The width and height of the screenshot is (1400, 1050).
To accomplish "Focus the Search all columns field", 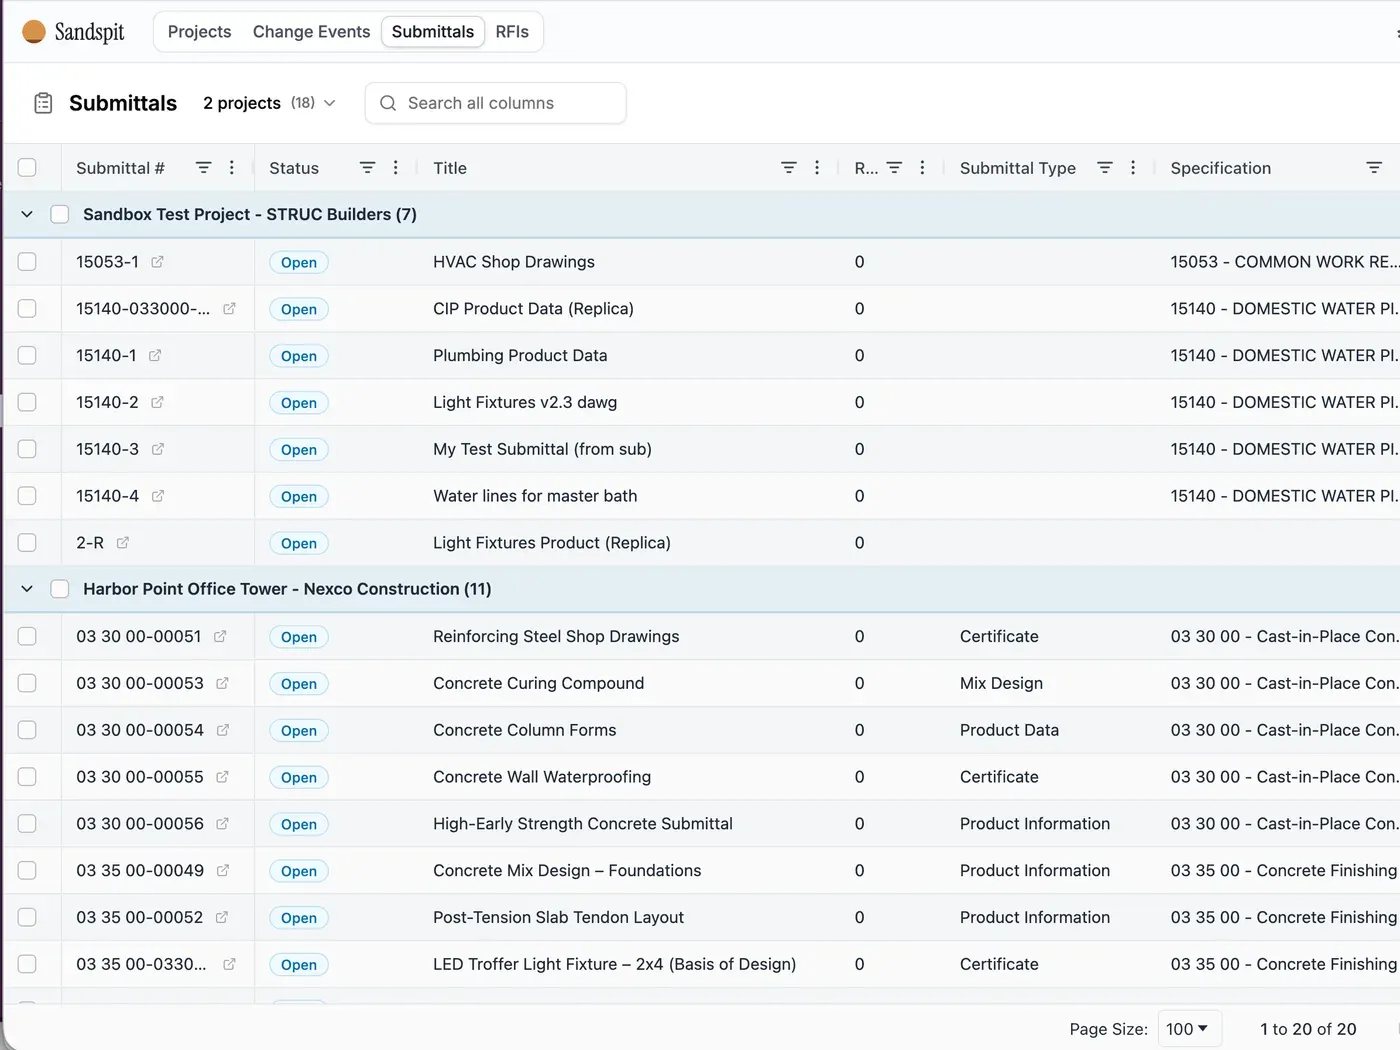I will pyautogui.click(x=496, y=103).
